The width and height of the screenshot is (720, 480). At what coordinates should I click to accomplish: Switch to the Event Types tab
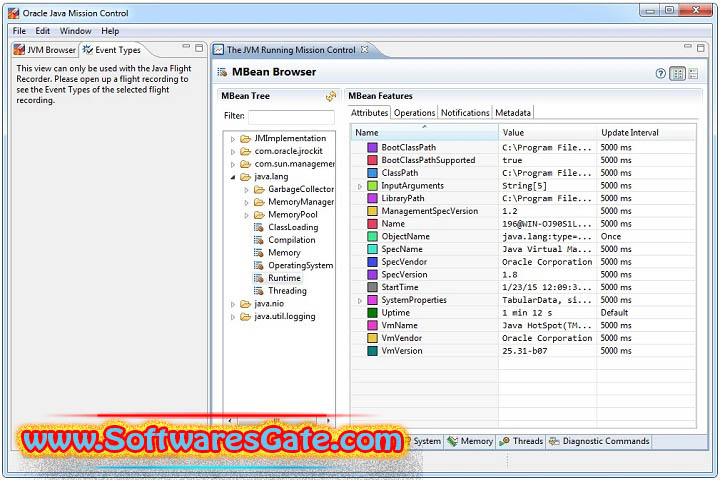[112, 50]
